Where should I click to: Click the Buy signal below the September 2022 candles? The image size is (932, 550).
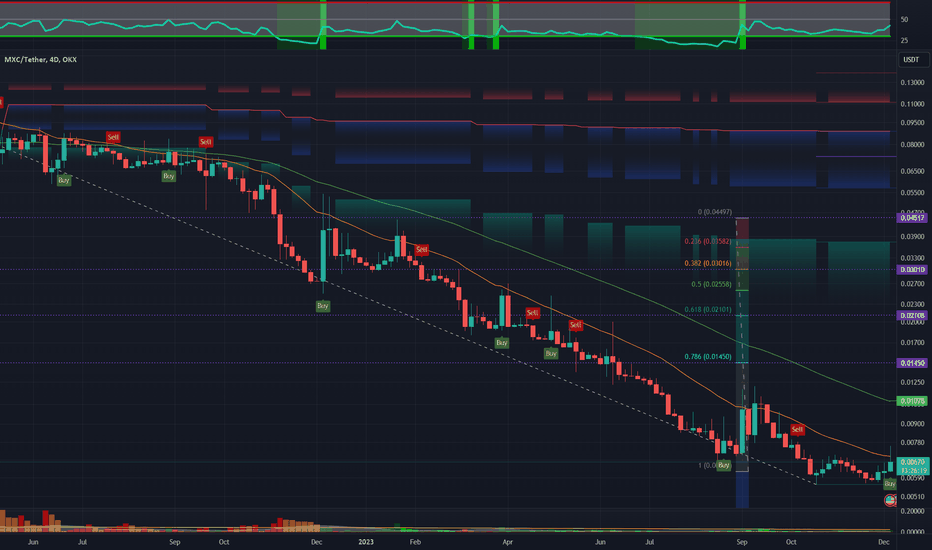[169, 176]
